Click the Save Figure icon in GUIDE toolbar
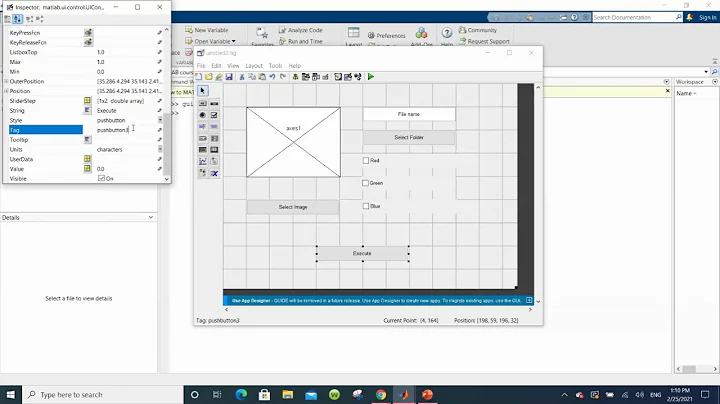The image size is (720, 404). (229, 77)
